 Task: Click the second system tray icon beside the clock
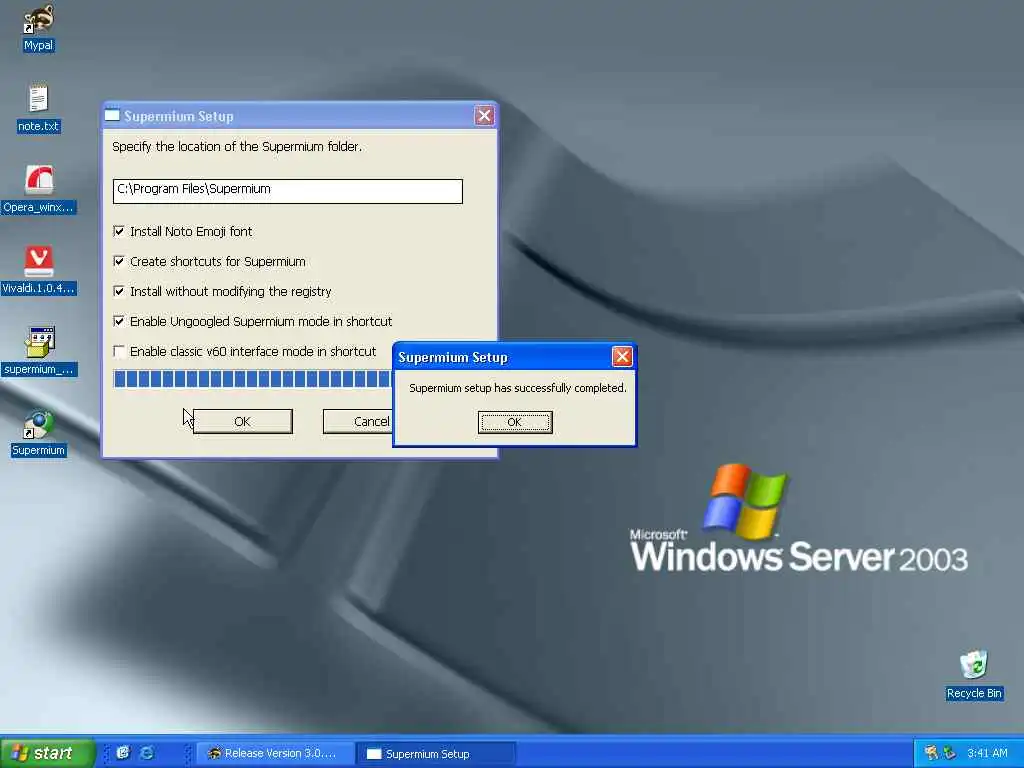point(950,753)
